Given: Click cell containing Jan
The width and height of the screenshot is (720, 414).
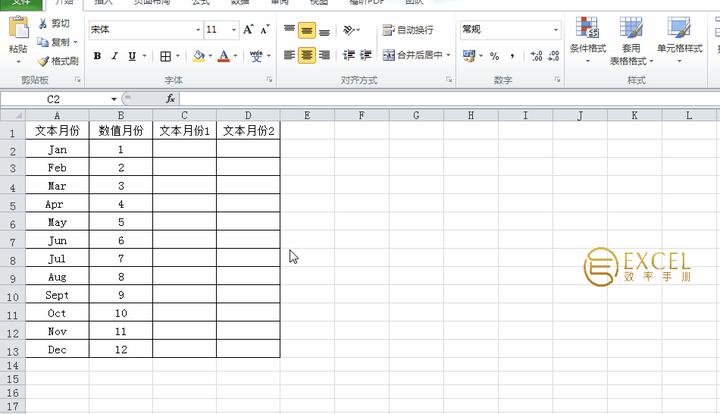Looking at the screenshot, I should (x=57, y=149).
